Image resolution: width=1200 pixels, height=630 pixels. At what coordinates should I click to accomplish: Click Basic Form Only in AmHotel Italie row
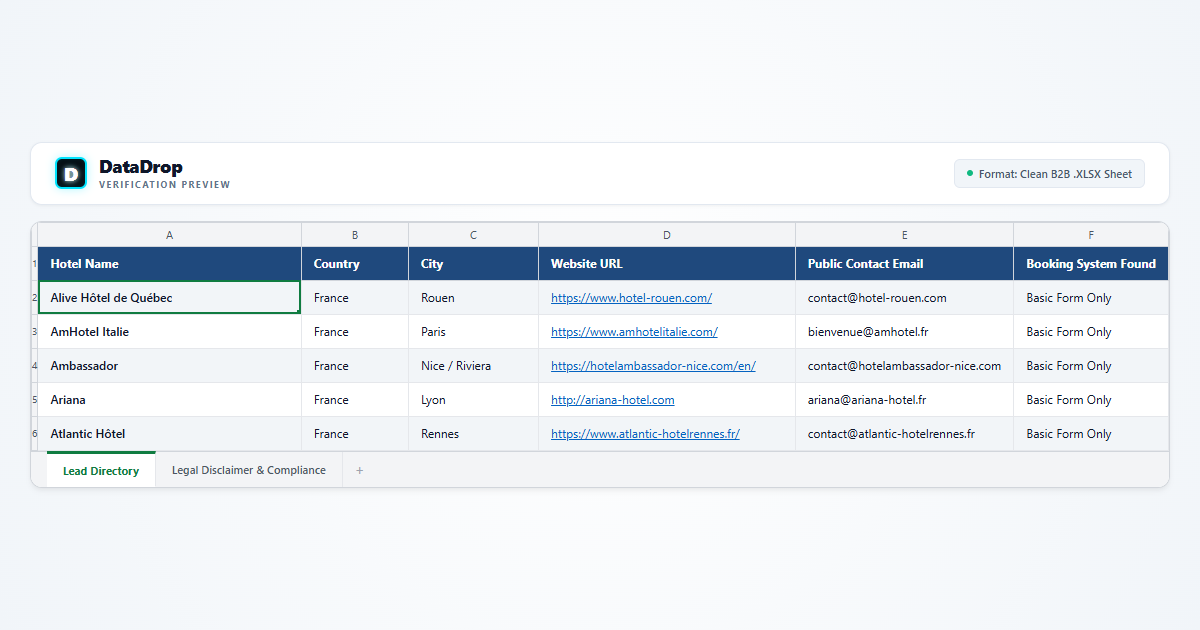point(1091,332)
